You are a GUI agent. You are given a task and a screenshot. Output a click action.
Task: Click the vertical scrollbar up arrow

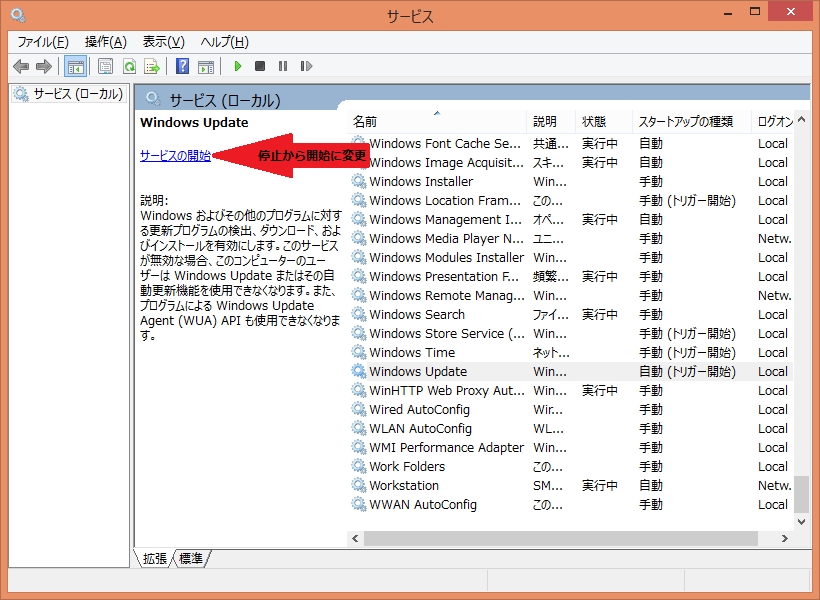[801, 120]
